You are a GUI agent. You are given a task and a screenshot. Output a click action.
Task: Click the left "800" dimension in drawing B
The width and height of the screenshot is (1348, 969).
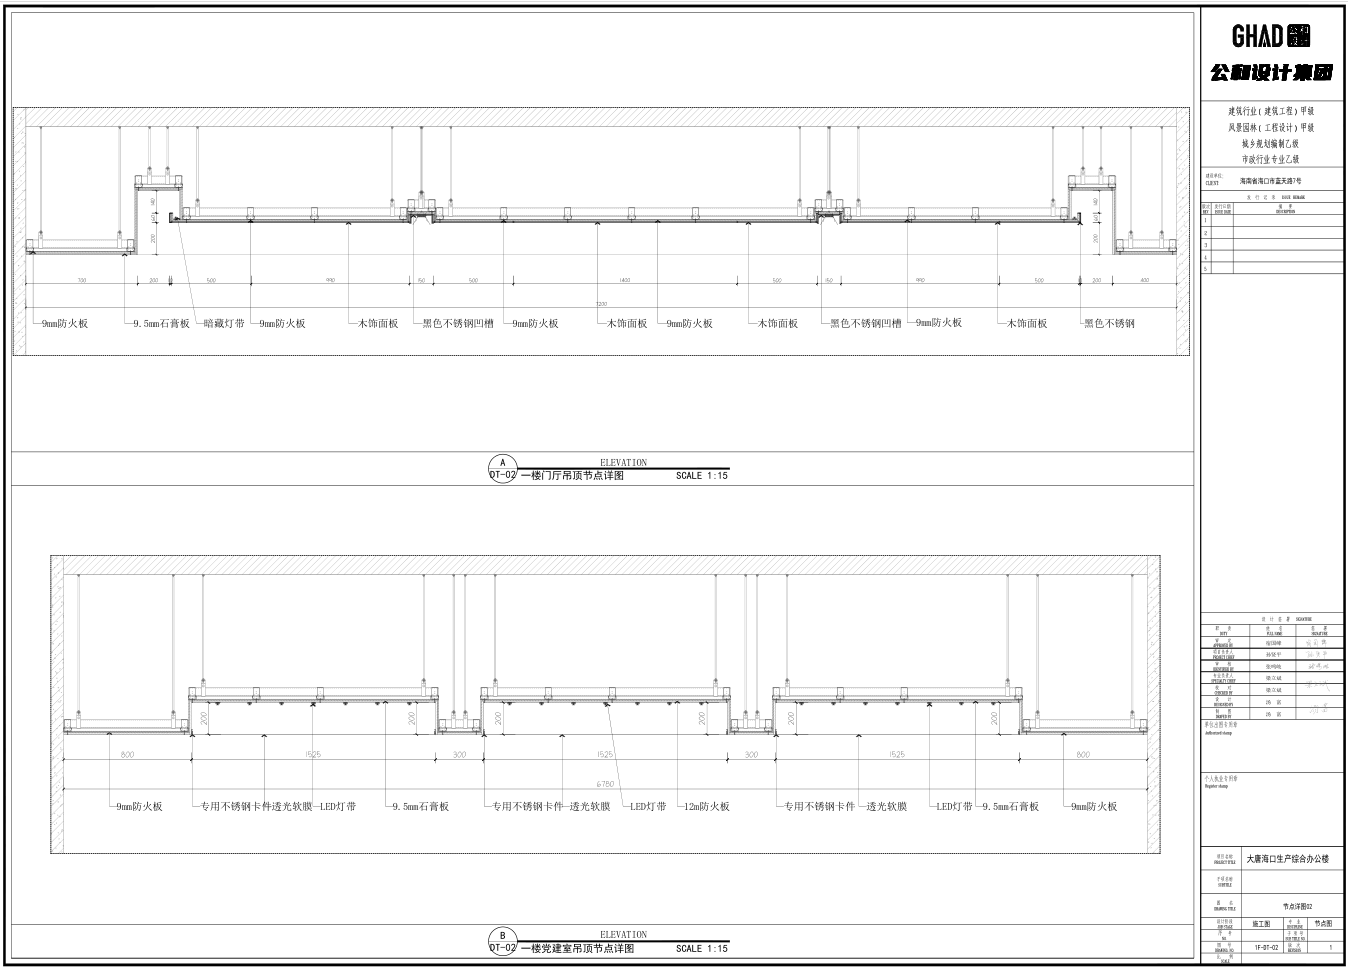(127, 755)
